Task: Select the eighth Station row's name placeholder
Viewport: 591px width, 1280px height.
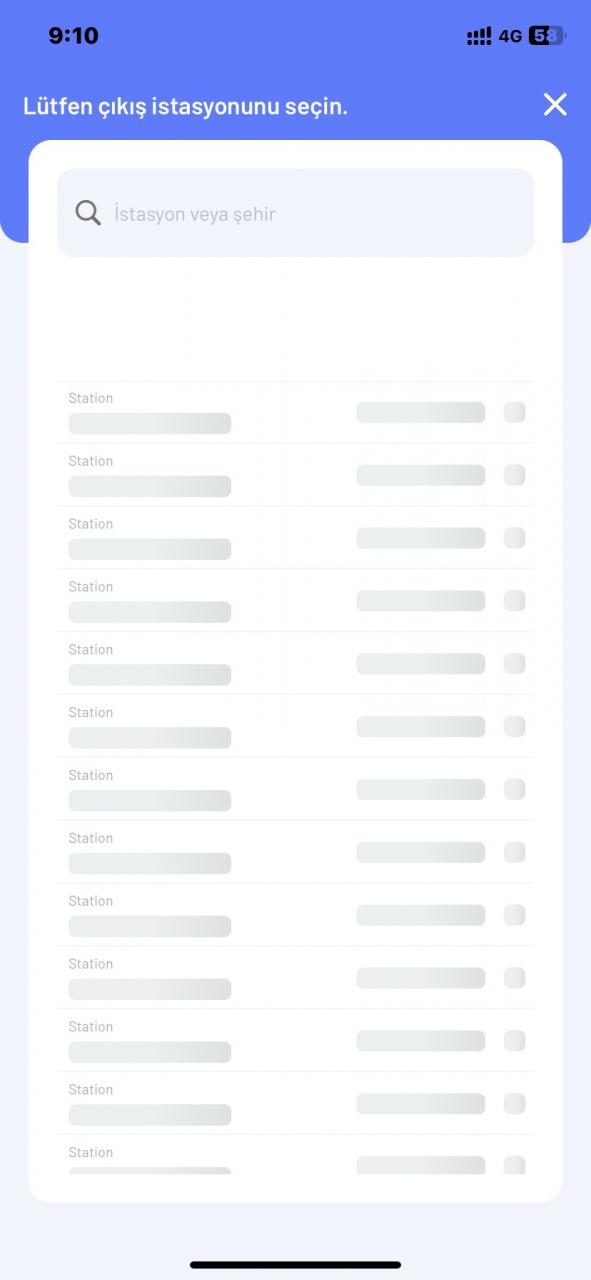Action: pos(150,863)
